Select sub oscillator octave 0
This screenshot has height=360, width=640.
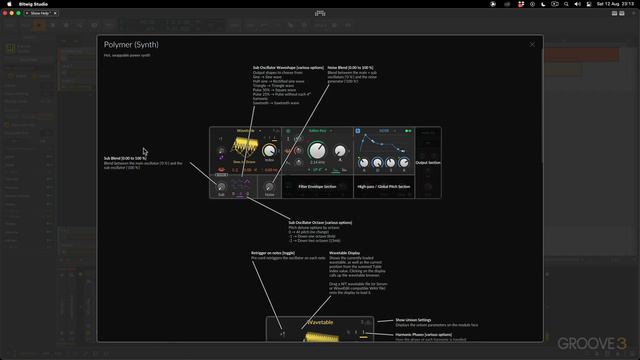pyautogui.click(x=233, y=194)
